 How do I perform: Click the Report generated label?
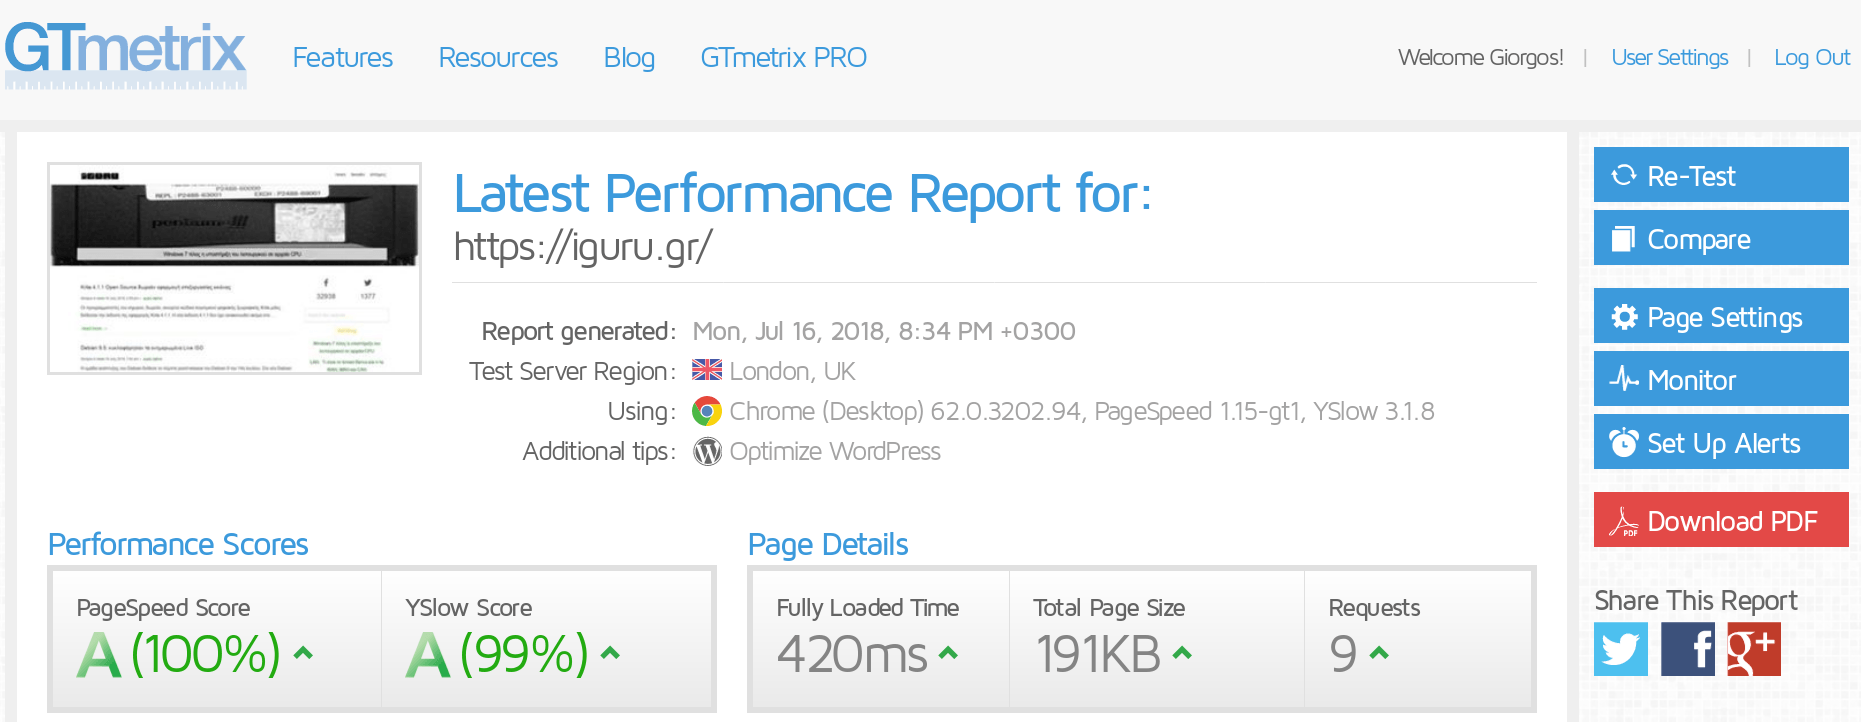[x=578, y=331]
